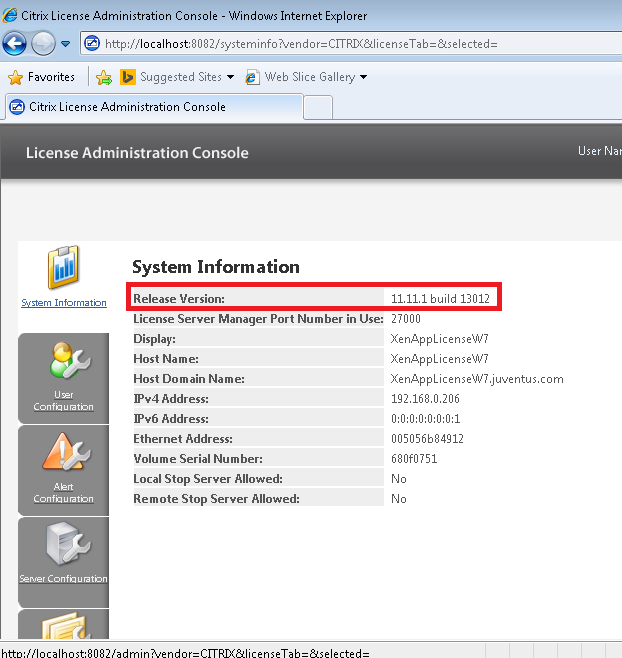622x658 pixels.
Task: Expand the Suggested Sites dropdown
Action: pyautogui.click(x=230, y=77)
